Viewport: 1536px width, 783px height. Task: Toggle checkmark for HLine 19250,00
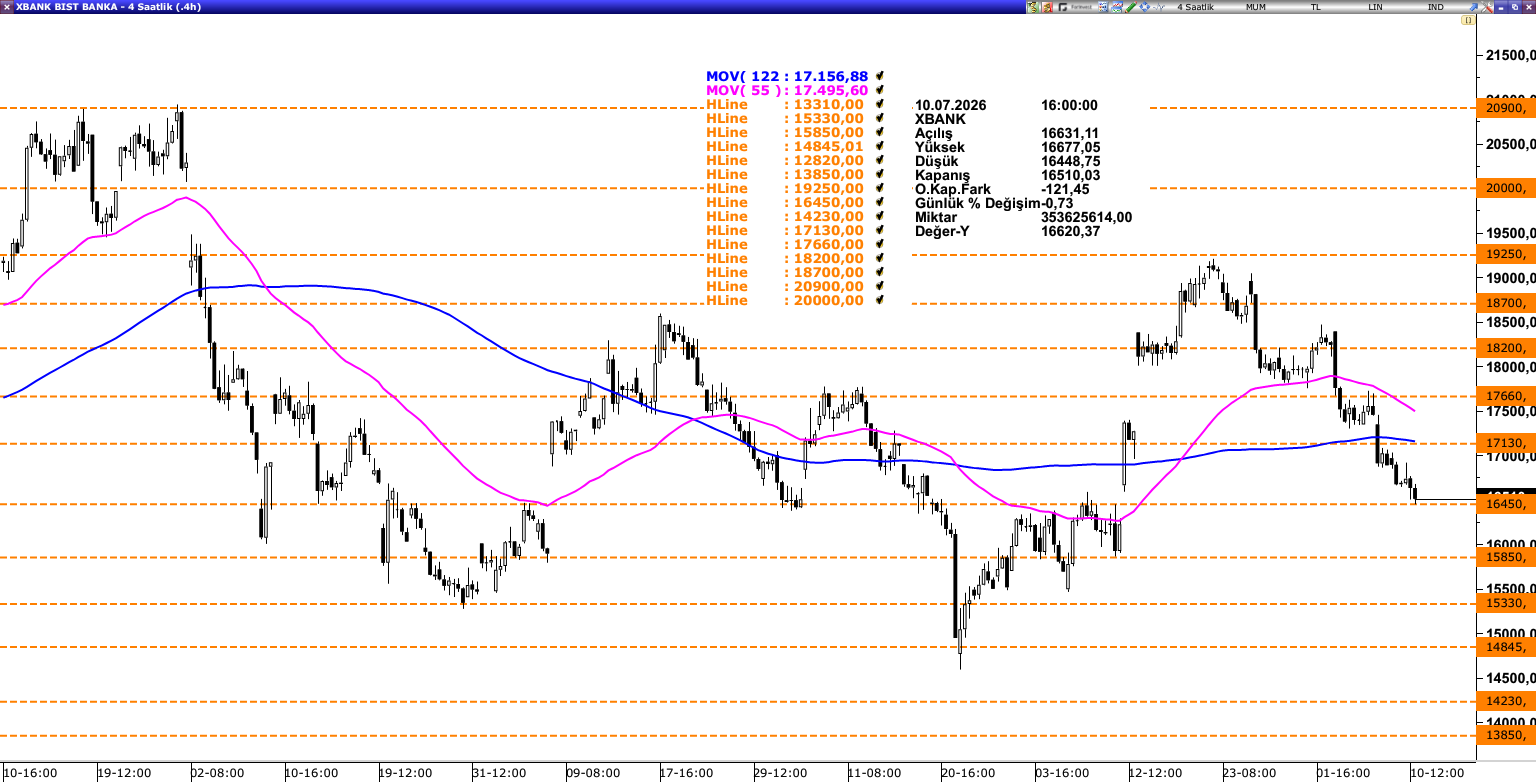pos(880,188)
